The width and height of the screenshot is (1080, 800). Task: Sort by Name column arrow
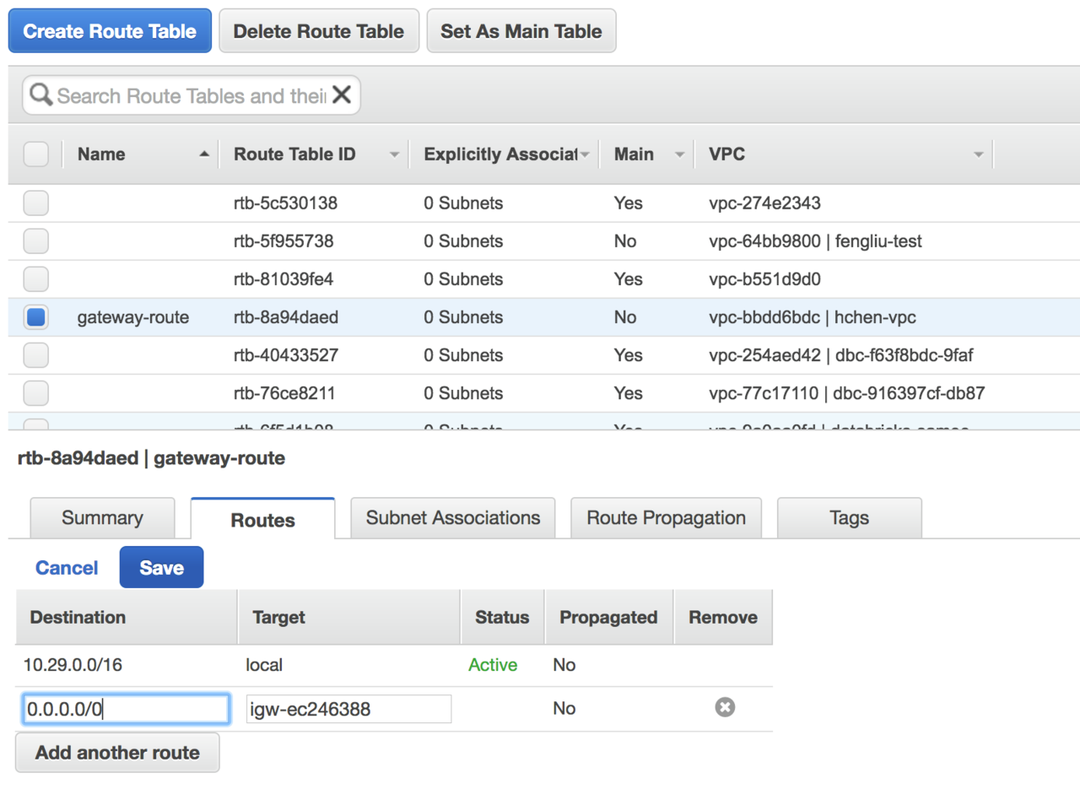click(204, 155)
